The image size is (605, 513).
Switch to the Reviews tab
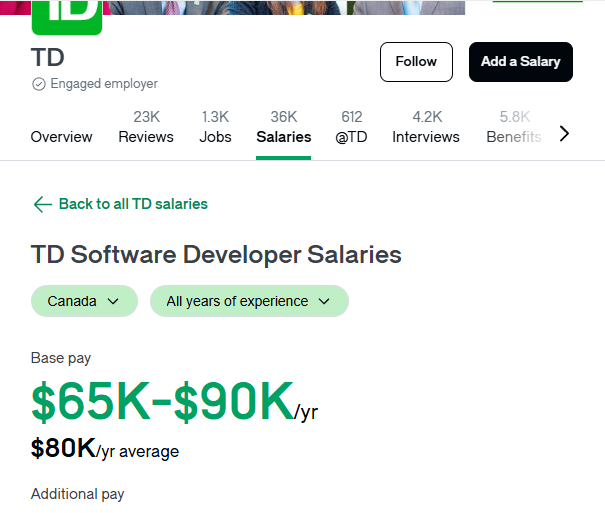pyautogui.click(x=146, y=127)
